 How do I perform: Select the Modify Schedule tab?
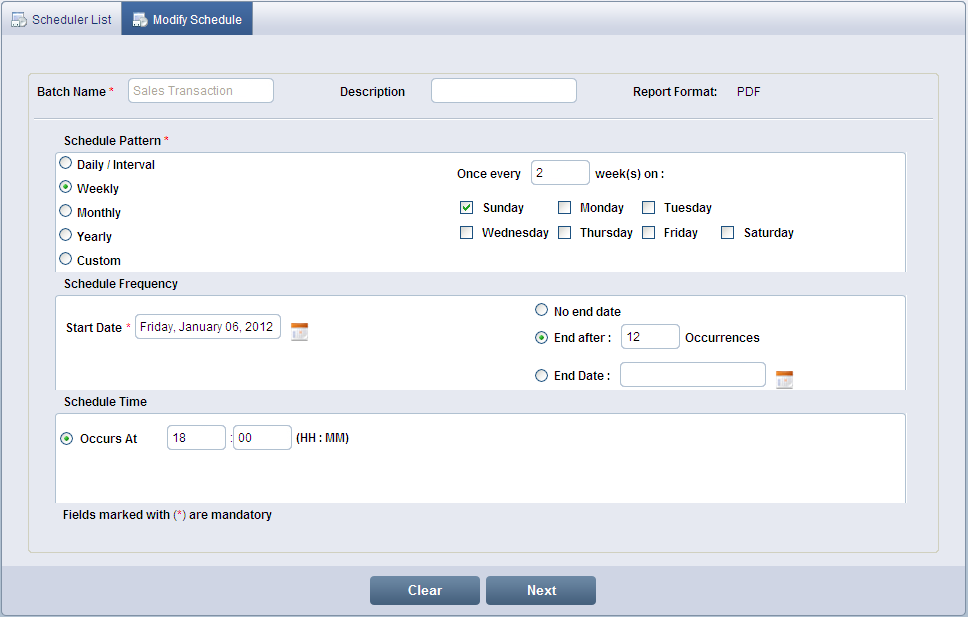(x=187, y=19)
